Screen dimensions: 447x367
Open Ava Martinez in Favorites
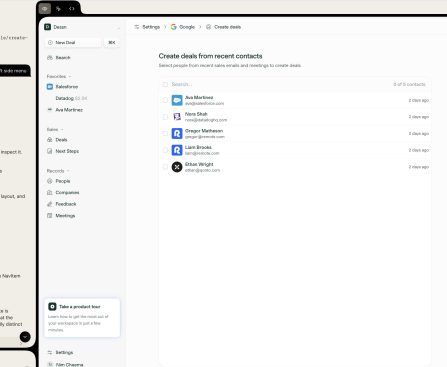click(69, 110)
